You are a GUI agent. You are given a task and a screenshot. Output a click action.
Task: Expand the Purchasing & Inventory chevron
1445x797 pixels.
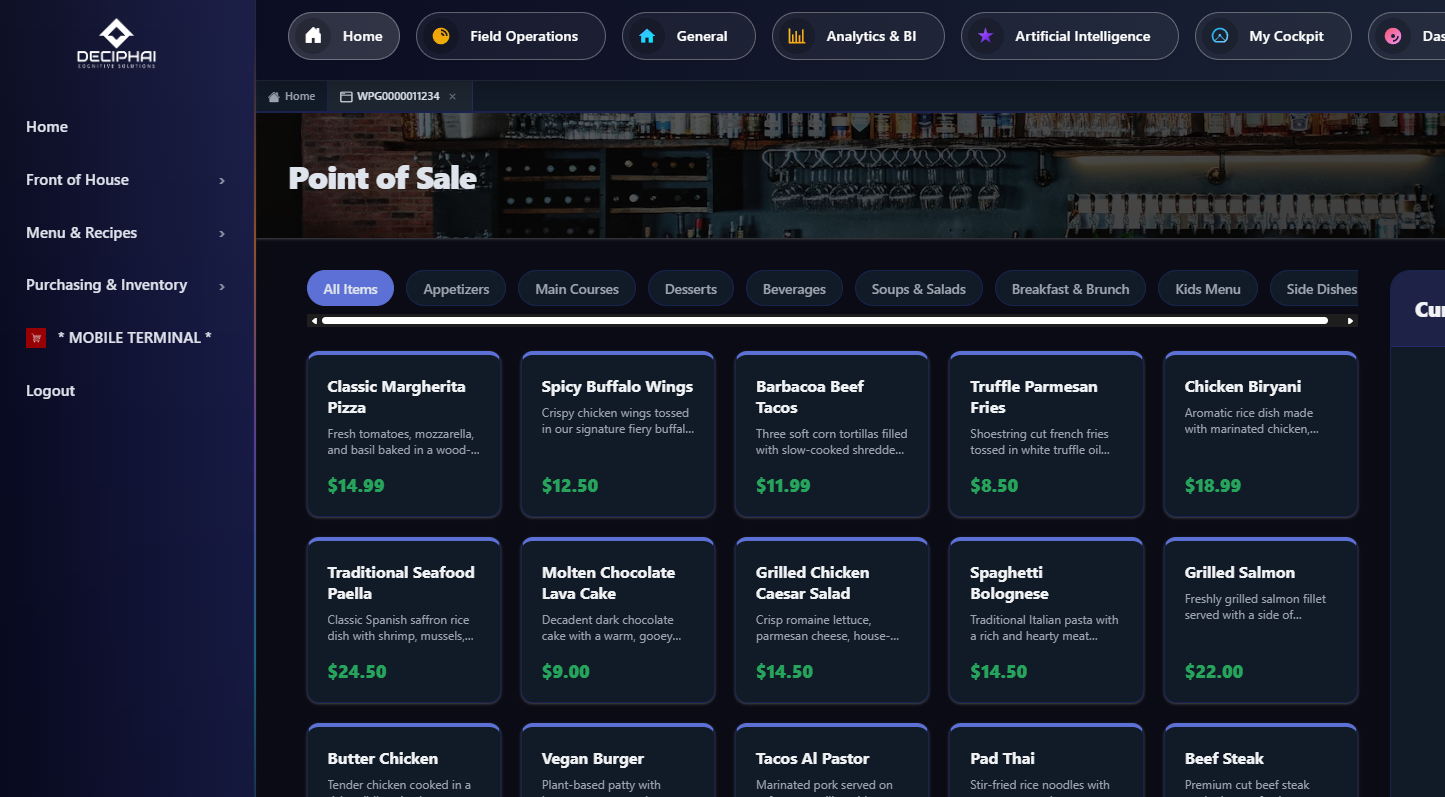pyautogui.click(x=222, y=286)
